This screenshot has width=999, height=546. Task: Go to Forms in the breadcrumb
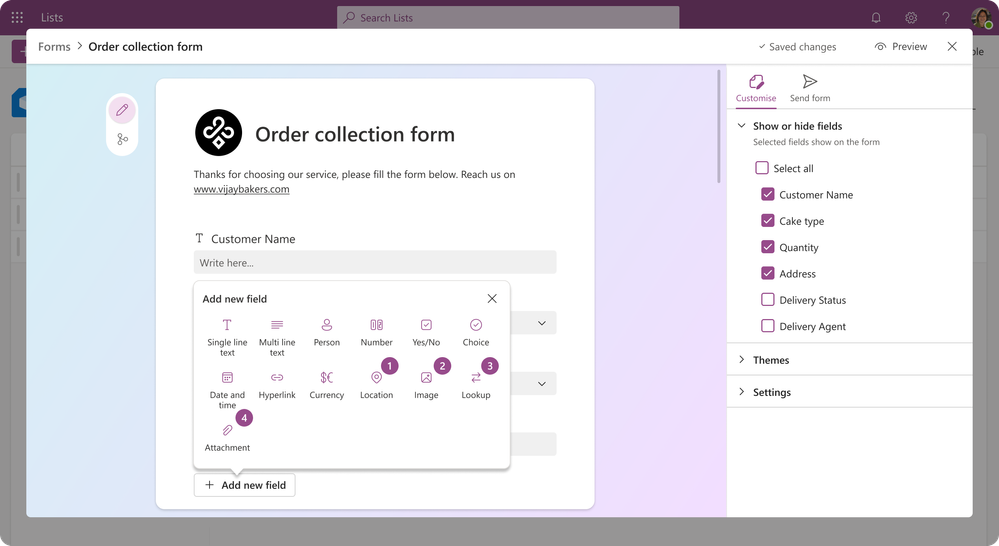click(x=54, y=47)
